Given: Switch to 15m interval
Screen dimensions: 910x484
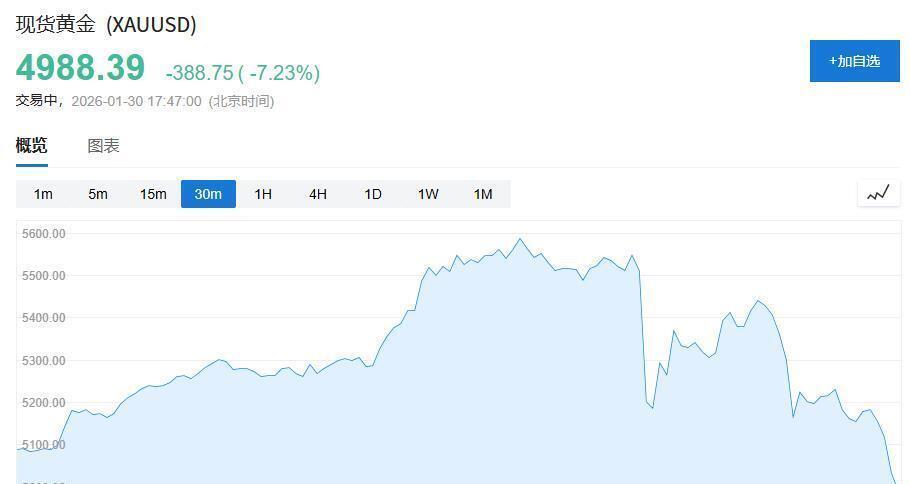Looking at the screenshot, I should (153, 194).
